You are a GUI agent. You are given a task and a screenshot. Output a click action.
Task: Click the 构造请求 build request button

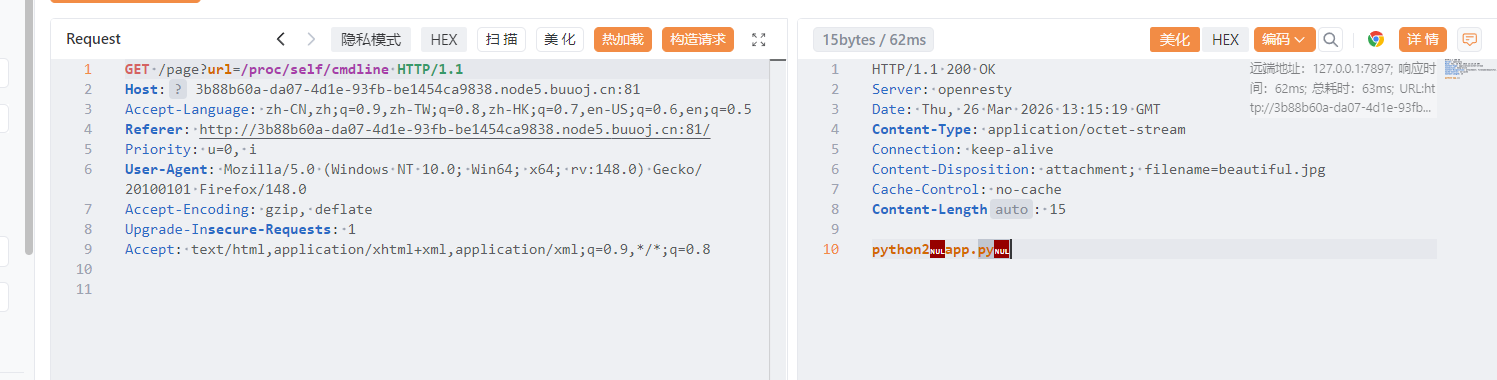point(698,39)
